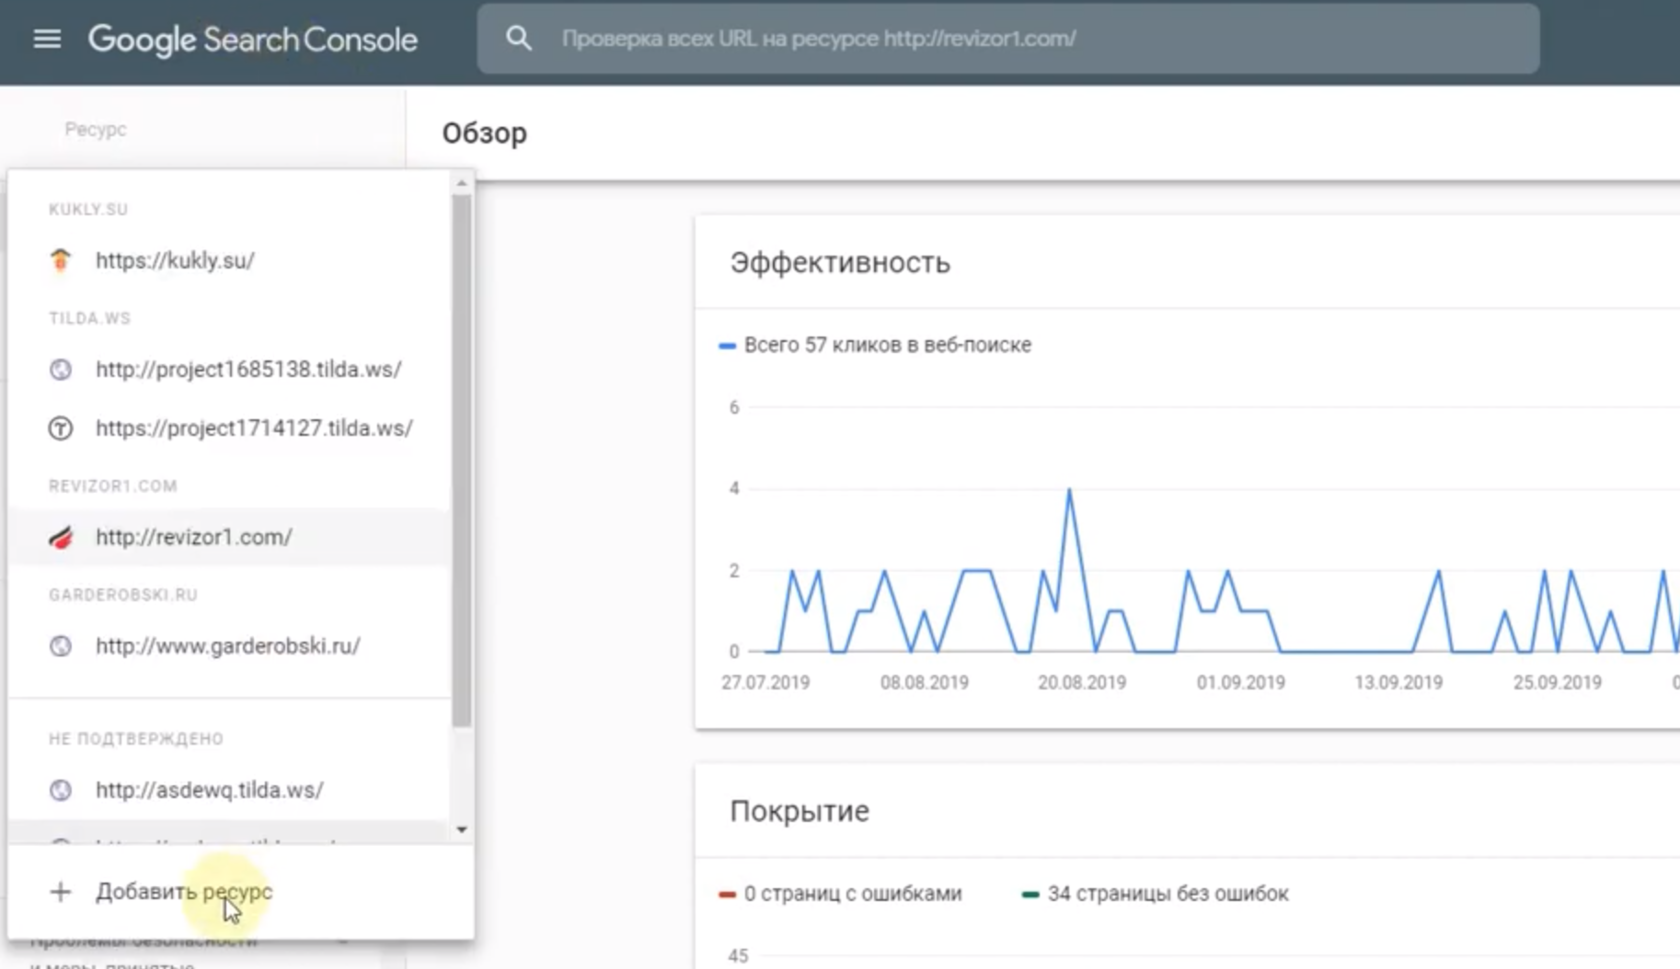Click the Покрытие card heading
Viewport: 1680px width, 969px height.
[799, 811]
